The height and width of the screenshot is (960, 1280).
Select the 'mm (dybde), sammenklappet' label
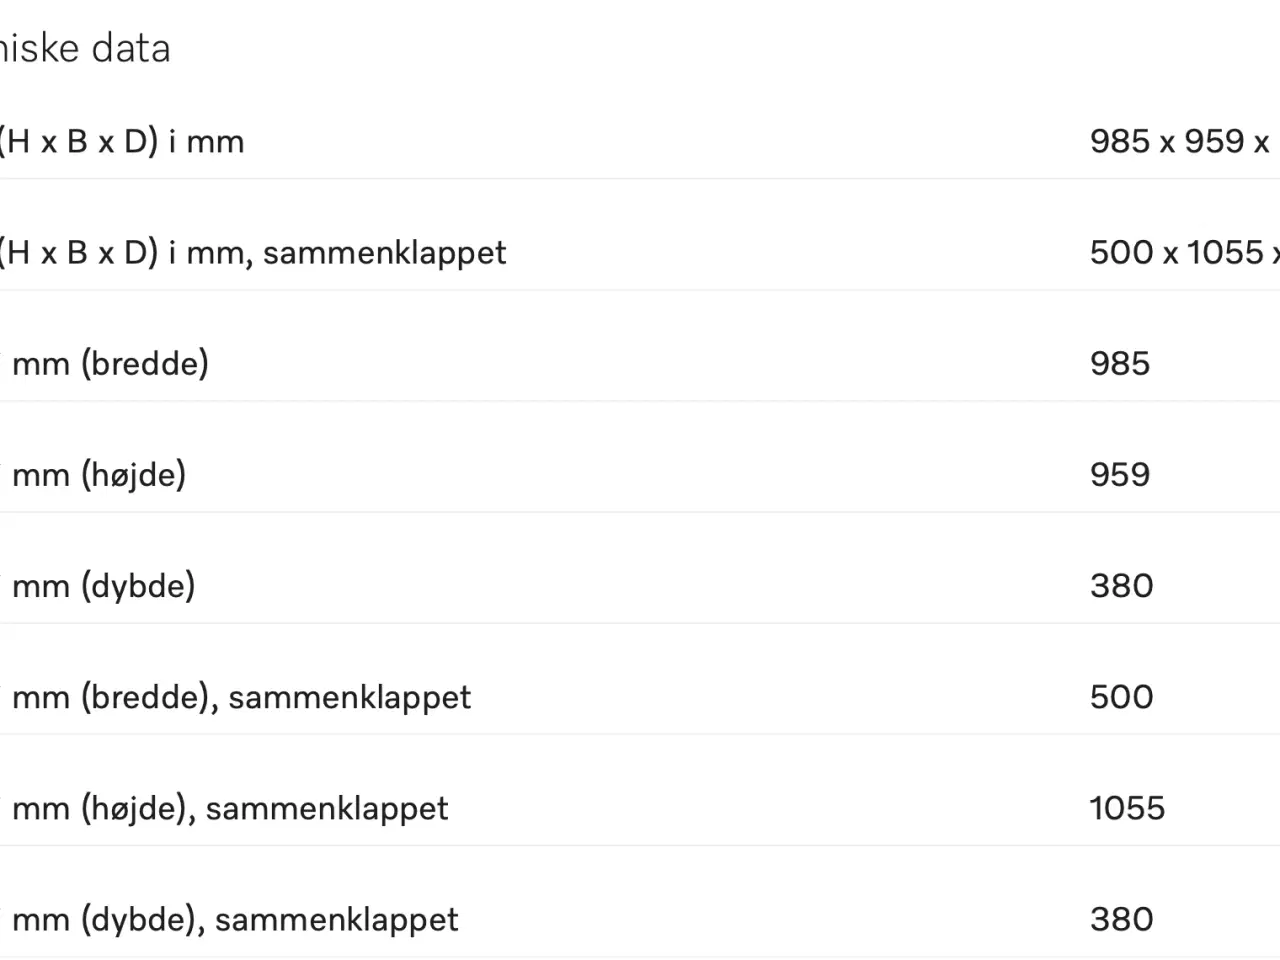click(x=235, y=919)
